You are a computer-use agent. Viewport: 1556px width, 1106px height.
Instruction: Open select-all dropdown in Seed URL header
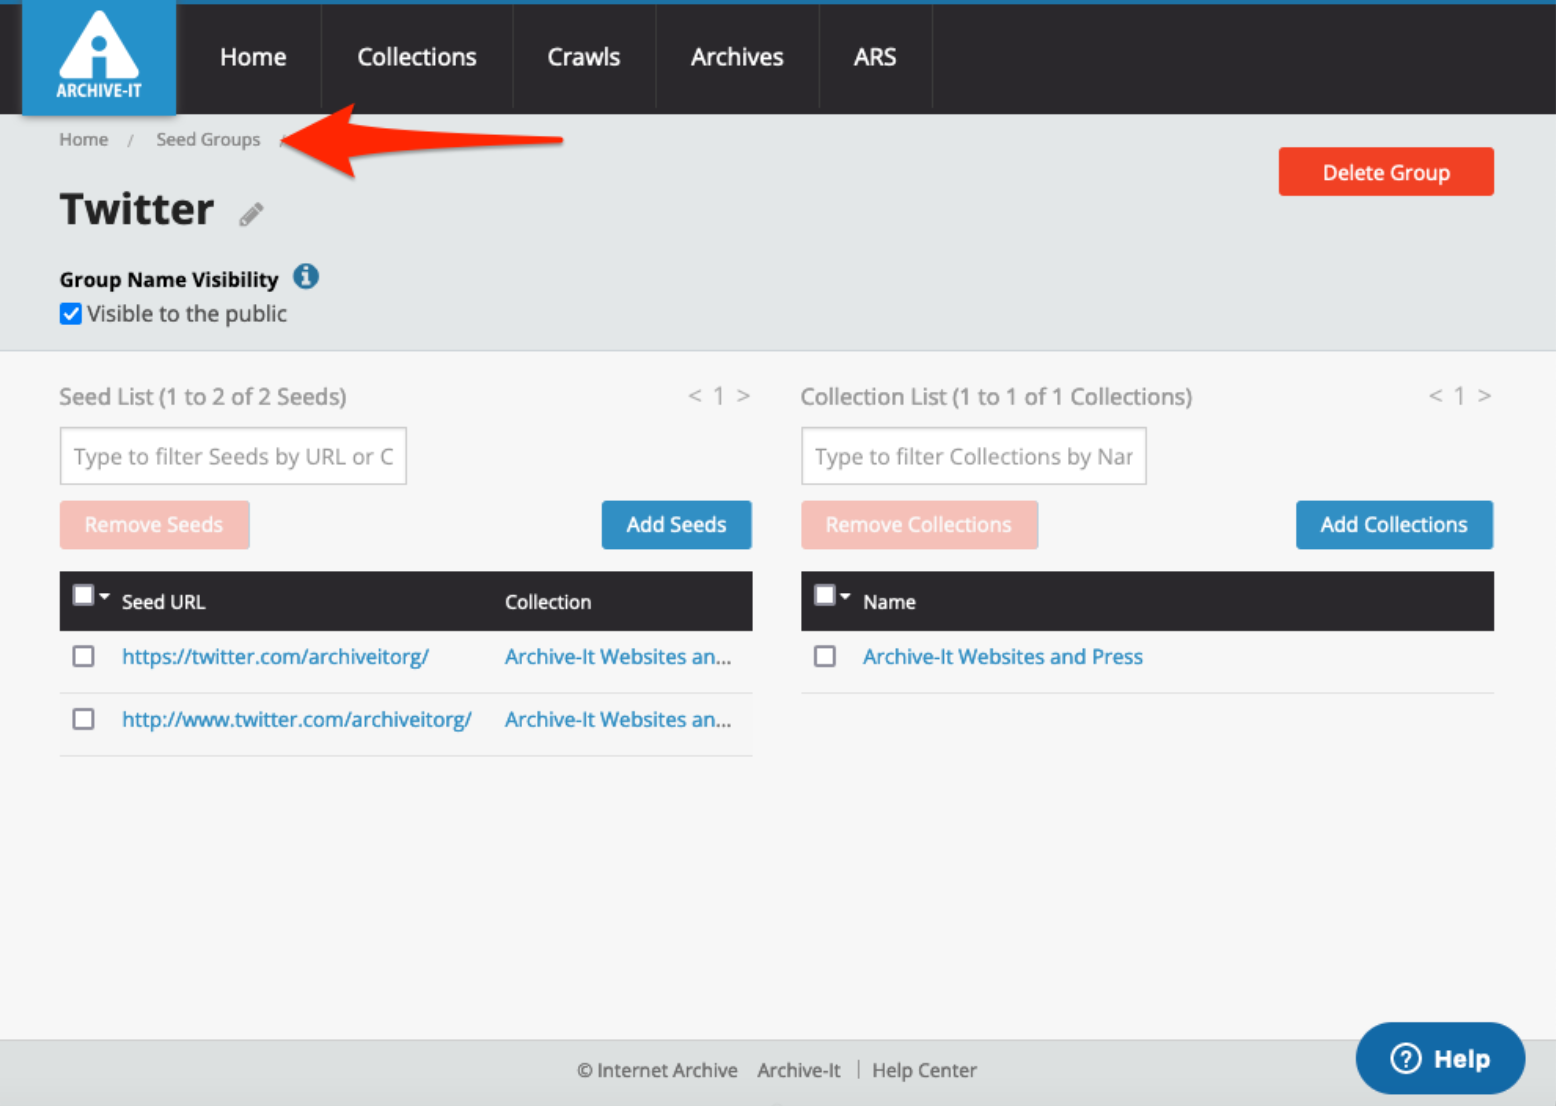104,597
